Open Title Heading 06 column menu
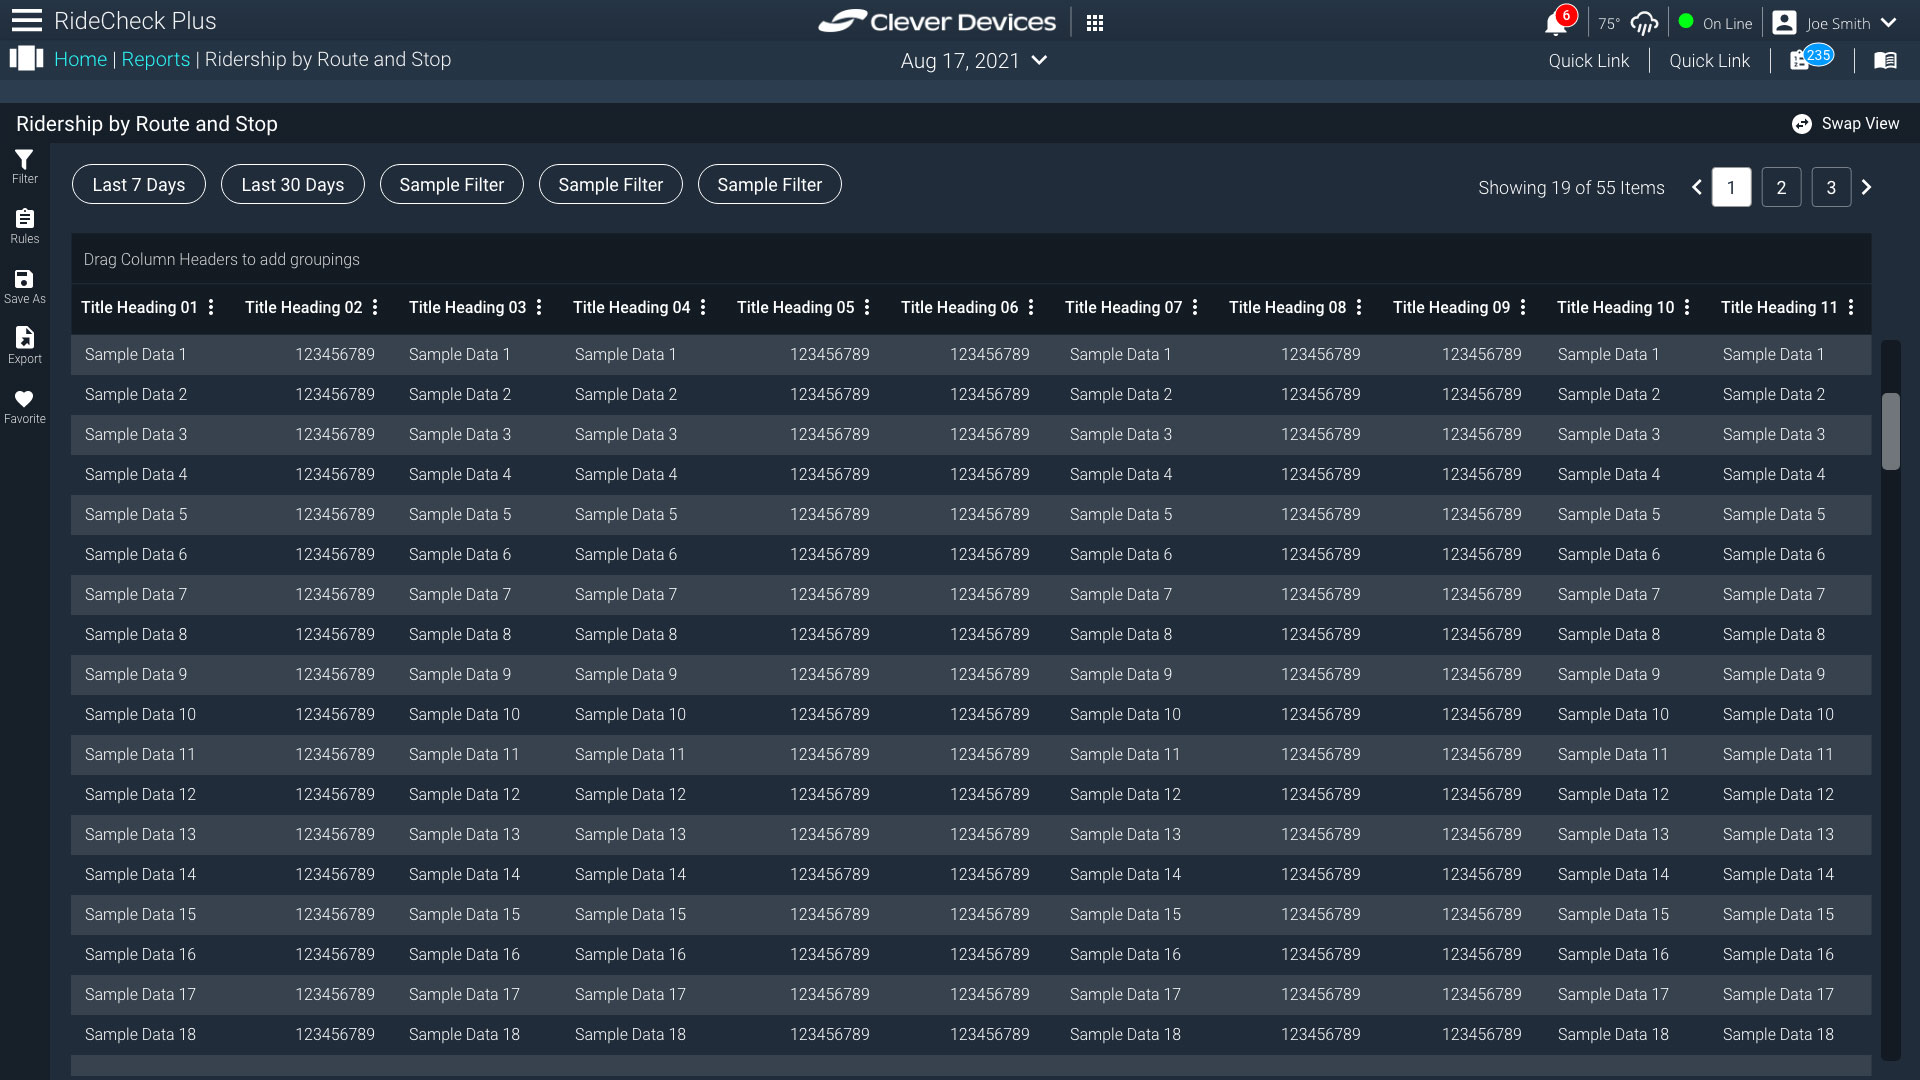Image resolution: width=1920 pixels, height=1080 pixels. 1031,308
